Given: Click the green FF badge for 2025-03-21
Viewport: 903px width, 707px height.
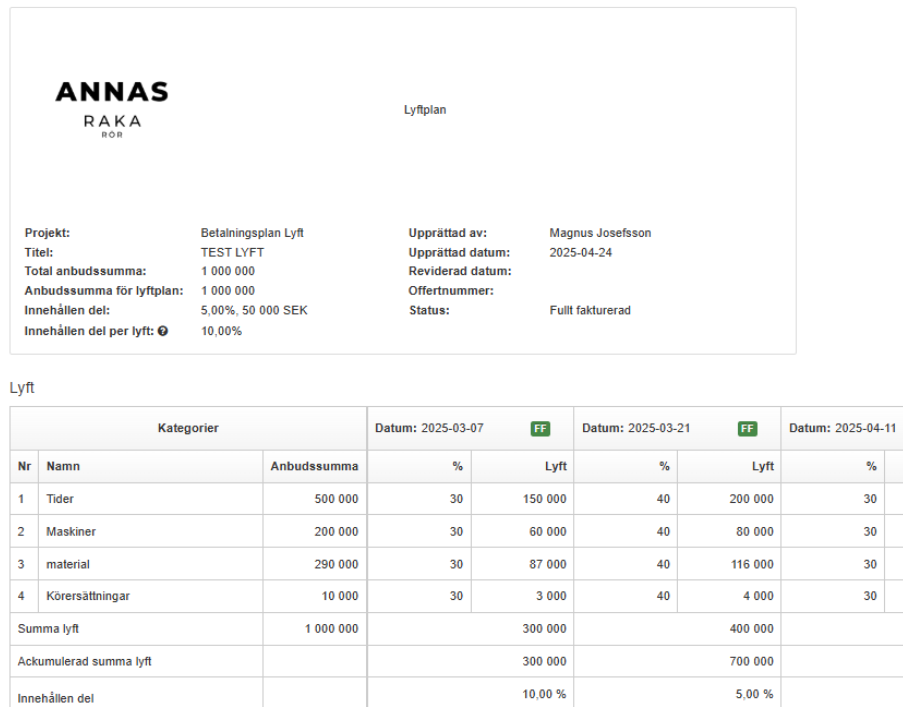Looking at the screenshot, I should pos(746,428).
